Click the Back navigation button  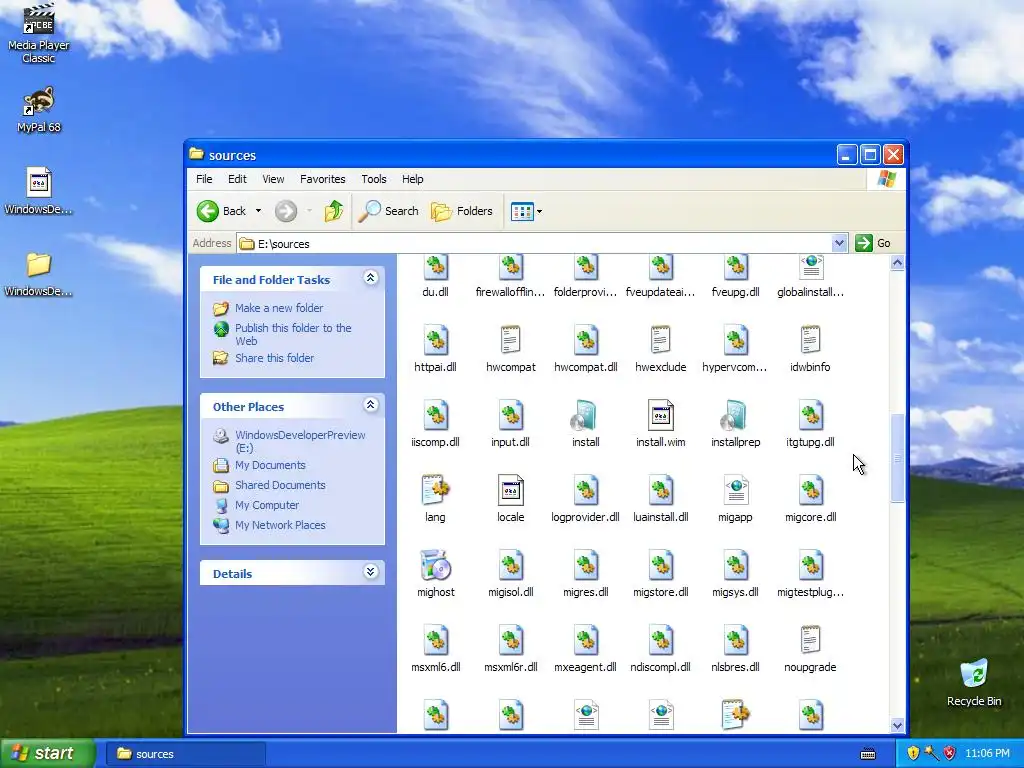coord(222,211)
